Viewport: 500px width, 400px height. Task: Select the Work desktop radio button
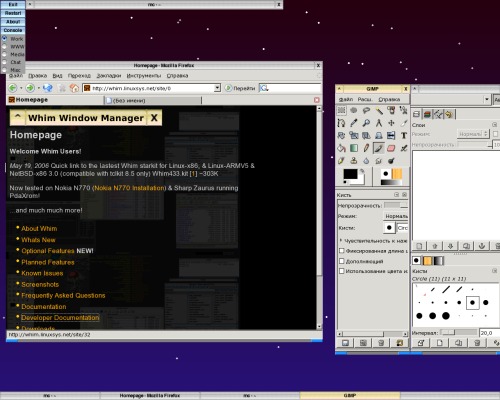4,38
